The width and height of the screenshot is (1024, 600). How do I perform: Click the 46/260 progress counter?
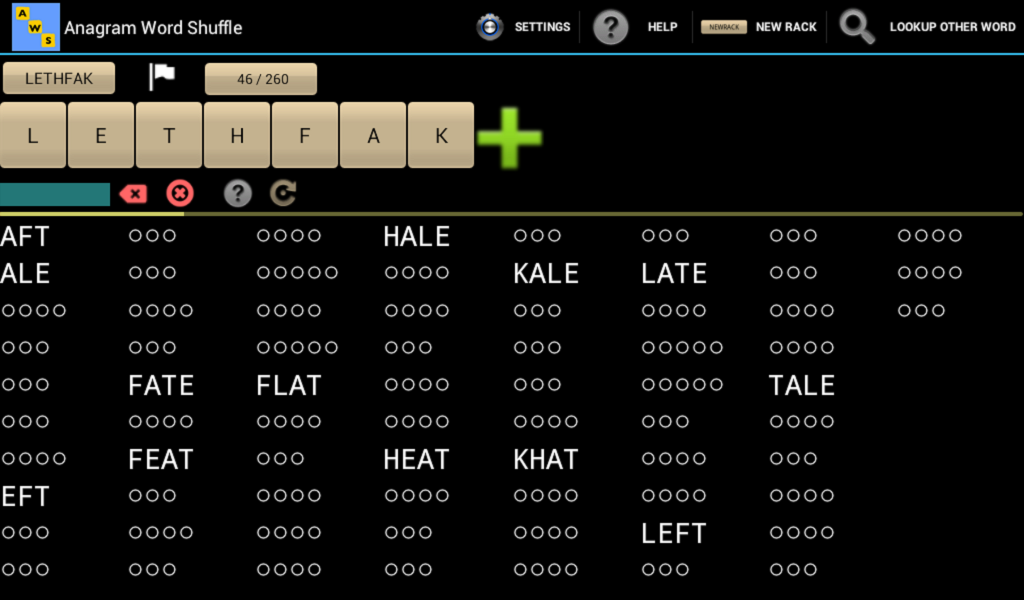pyautogui.click(x=260, y=78)
